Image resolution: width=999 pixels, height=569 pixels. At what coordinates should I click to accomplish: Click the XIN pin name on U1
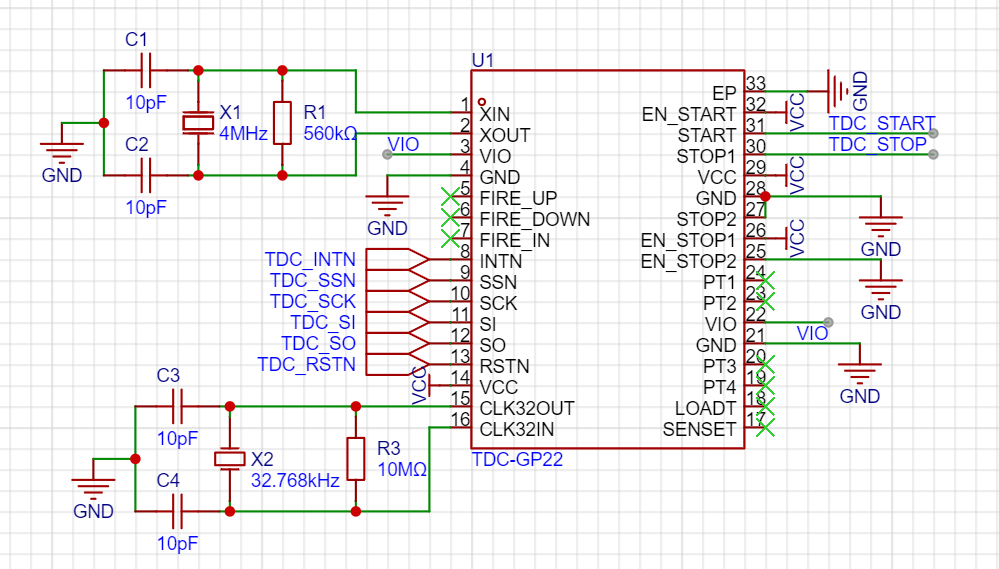pyautogui.click(x=494, y=114)
